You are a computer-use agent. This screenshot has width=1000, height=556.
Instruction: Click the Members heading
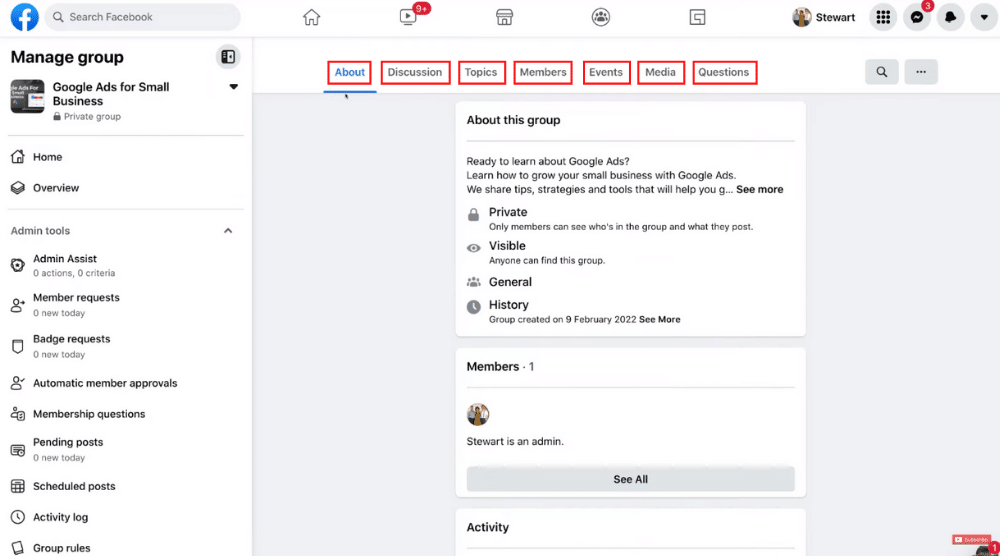(492, 367)
